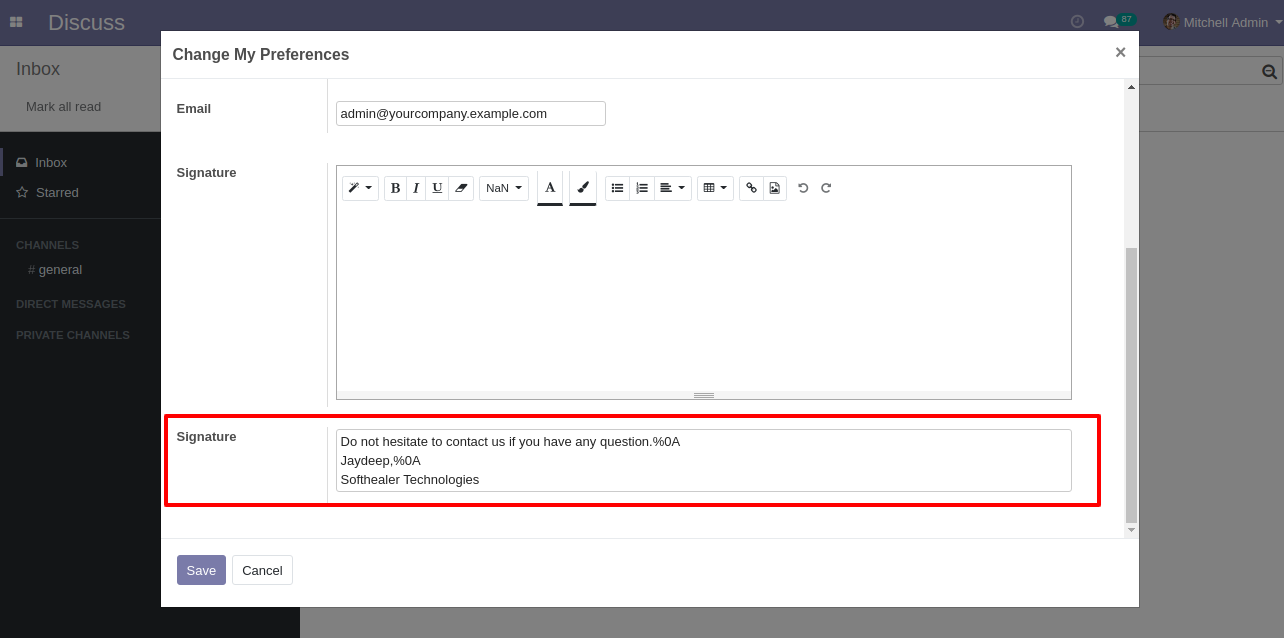
Task: Click the redo icon in editor toolbar
Action: pos(826,188)
